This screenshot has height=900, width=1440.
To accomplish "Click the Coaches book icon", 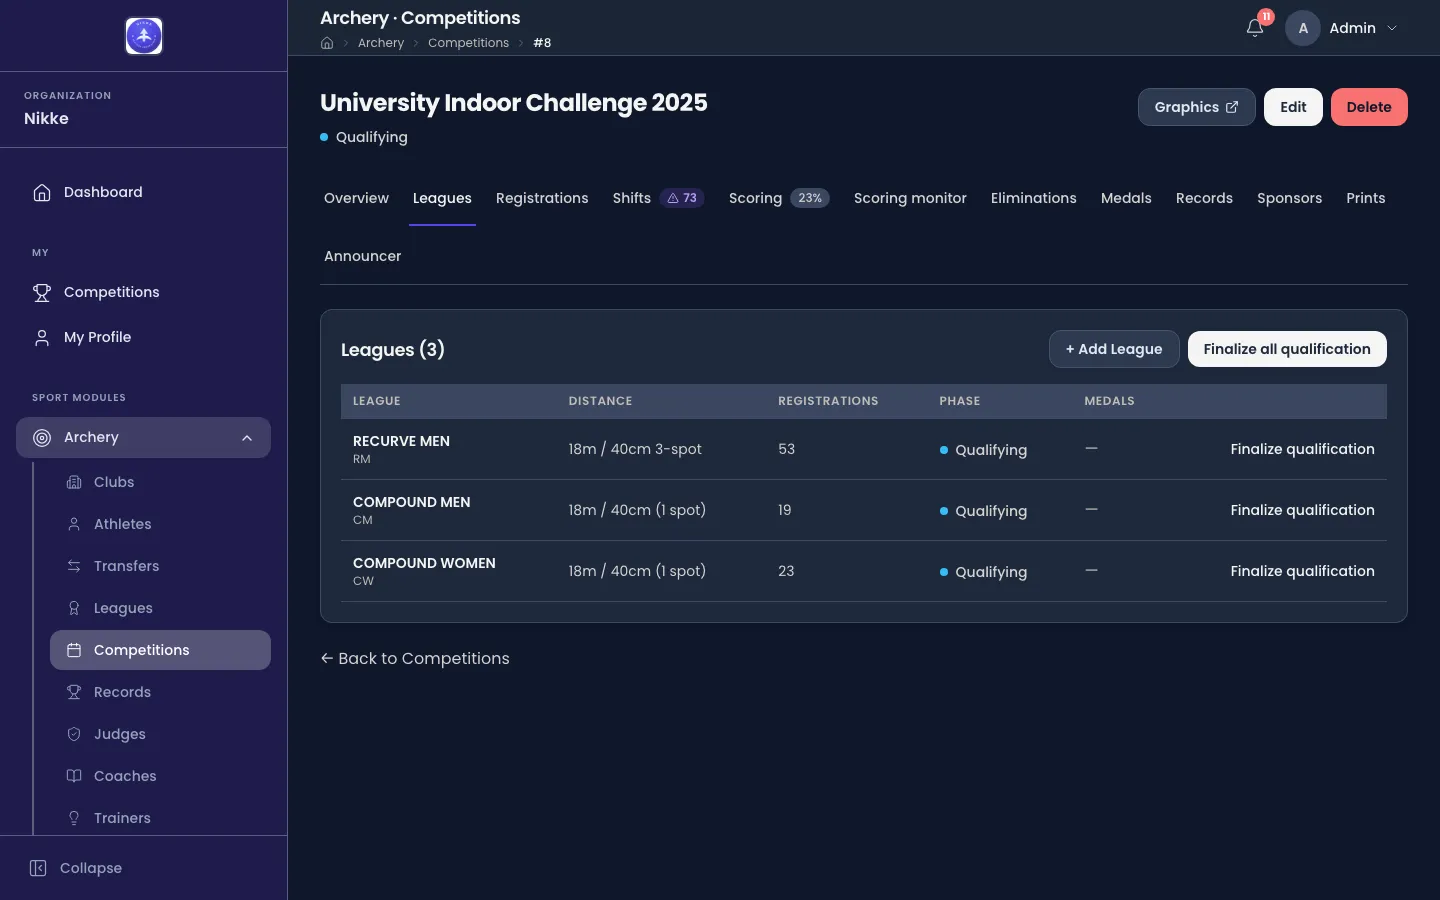I will pos(74,776).
